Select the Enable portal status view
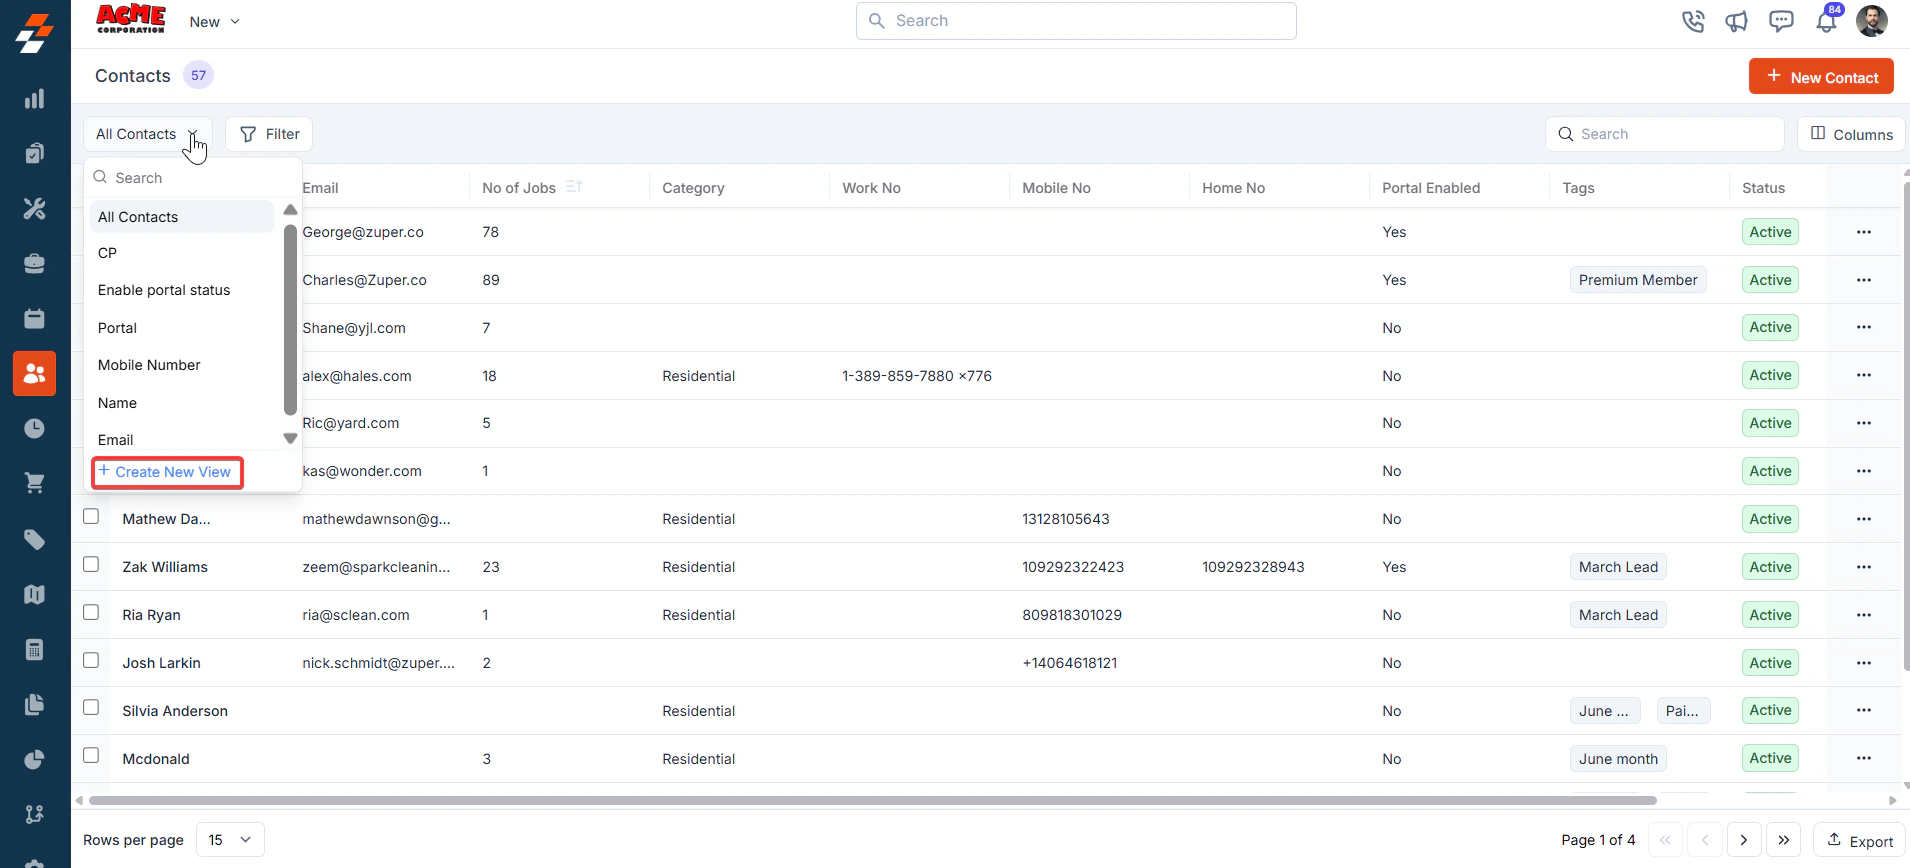Screen dimensions: 1910x868 click(x=164, y=290)
